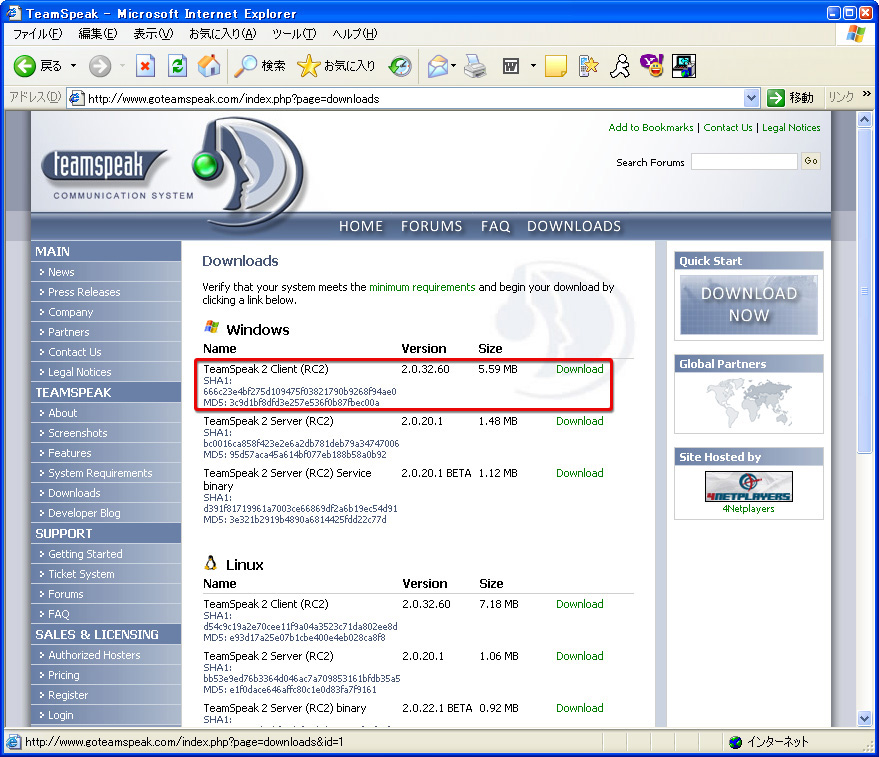Viewport: 879px width, 757px height.
Task: Expand the Edit button dropdown arrow
Action: point(533,66)
